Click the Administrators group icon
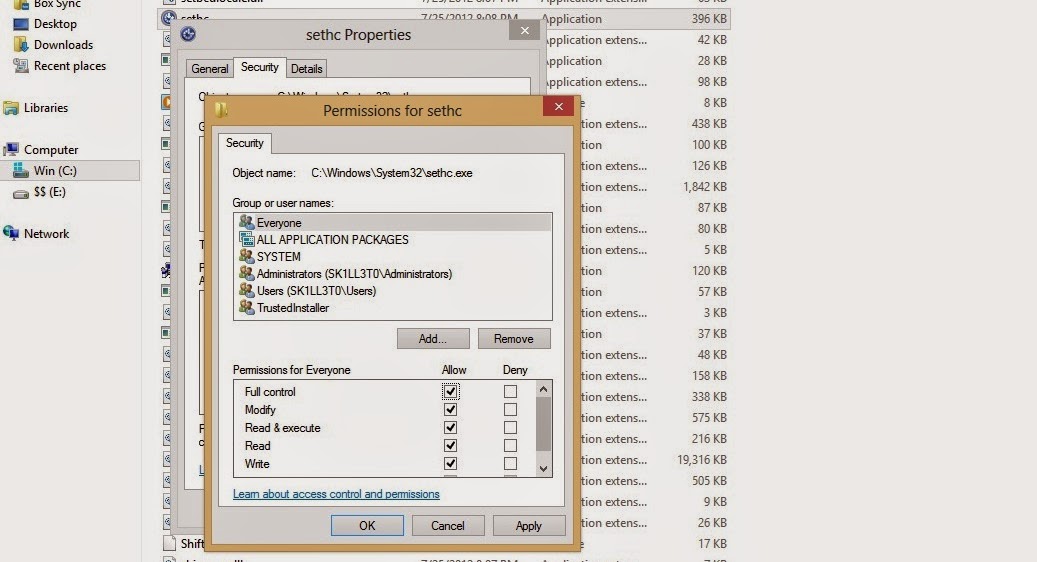 click(x=247, y=273)
